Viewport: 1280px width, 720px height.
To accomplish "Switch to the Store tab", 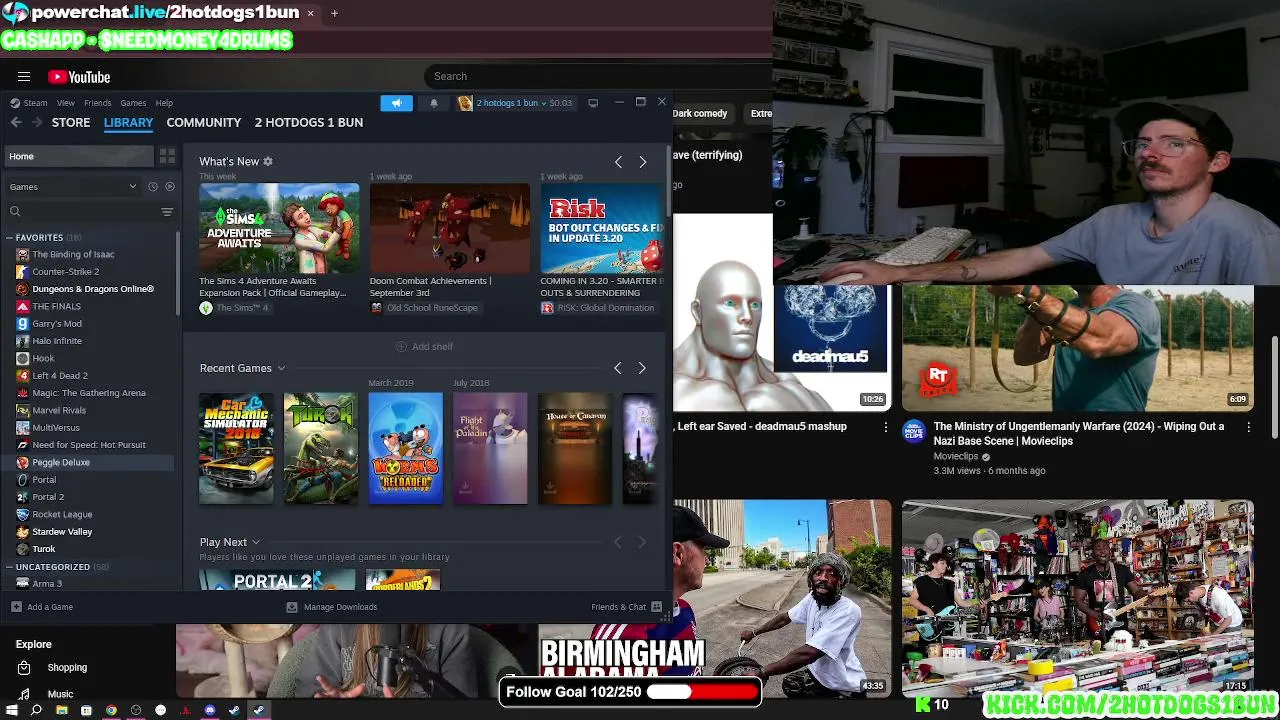I will pos(71,122).
